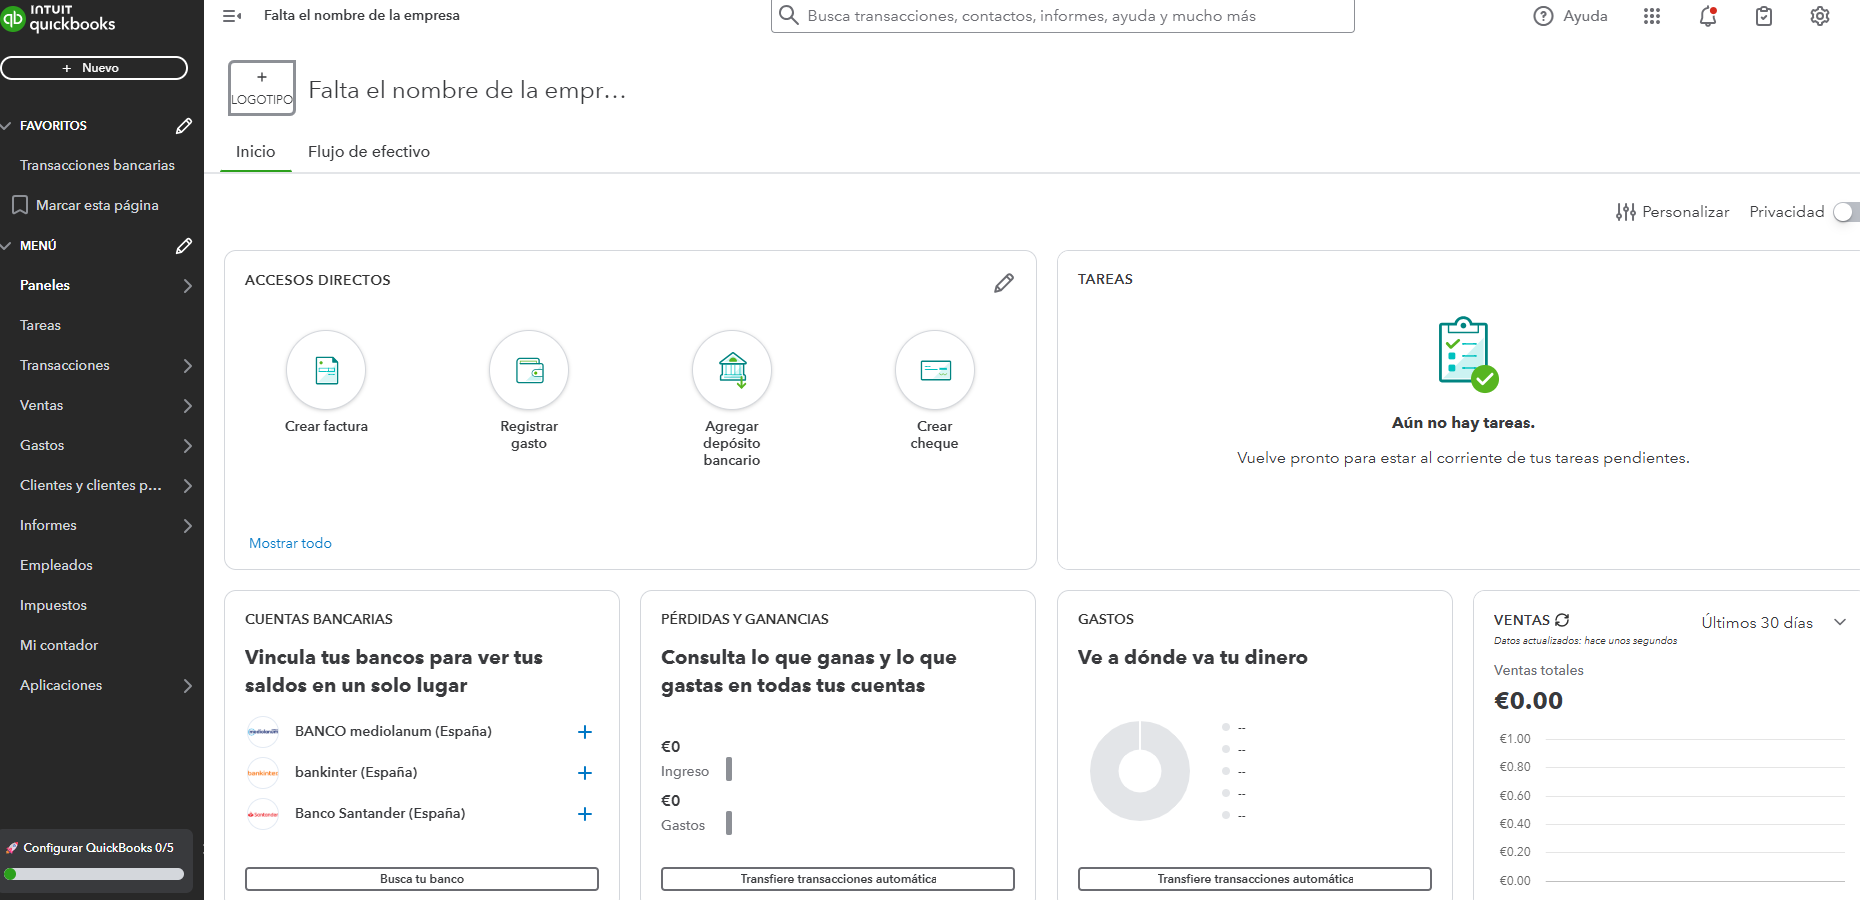Collapse the sidebar with the hamburger icon

pos(232,16)
